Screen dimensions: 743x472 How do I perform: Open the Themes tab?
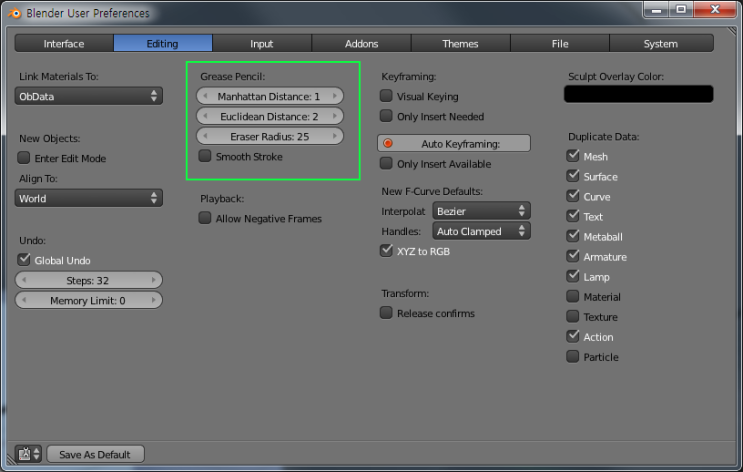[460, 44]
